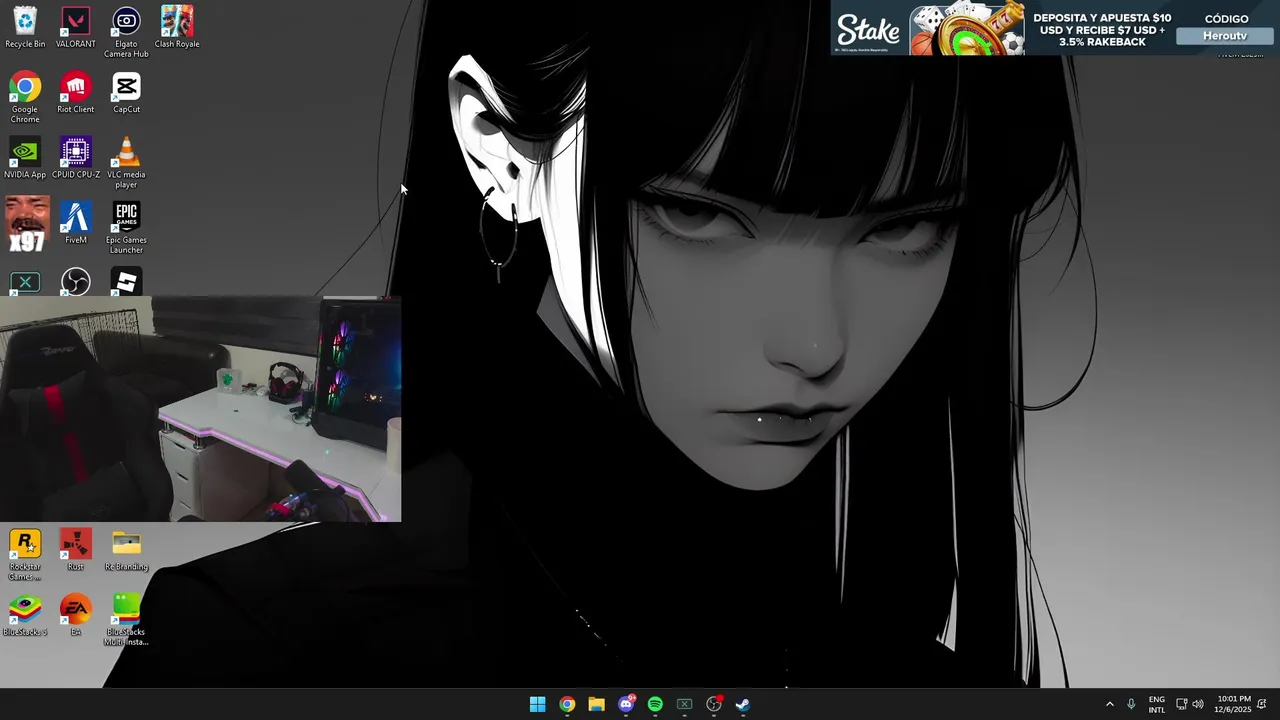Click the Heroutv code button
This screenshot has height=720, width=1280.
click(x=1226, y=36)
